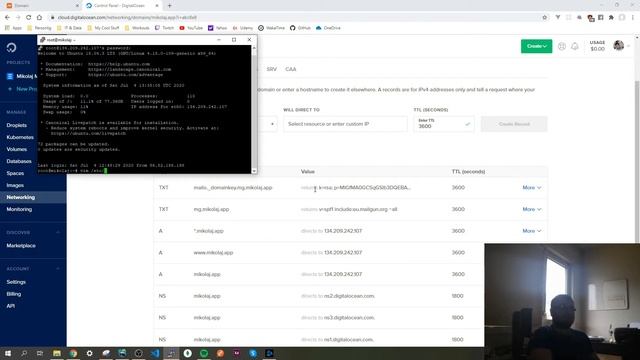640x360 pixels.
Task: Go back with the browser back arrow
Action: click(7, 18)
